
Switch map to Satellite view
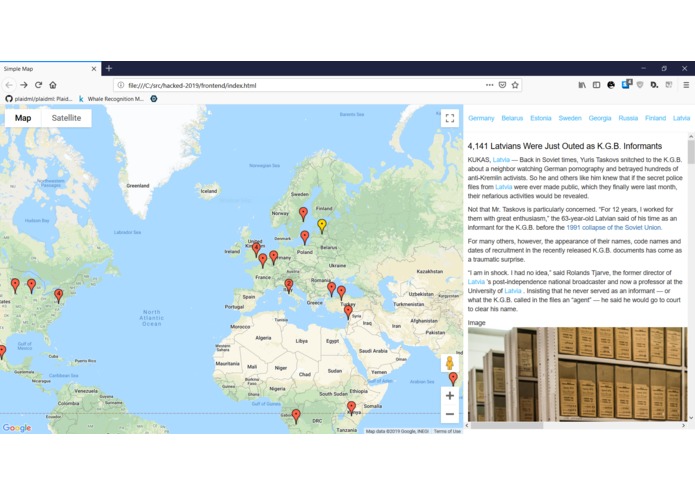[66, 118]
